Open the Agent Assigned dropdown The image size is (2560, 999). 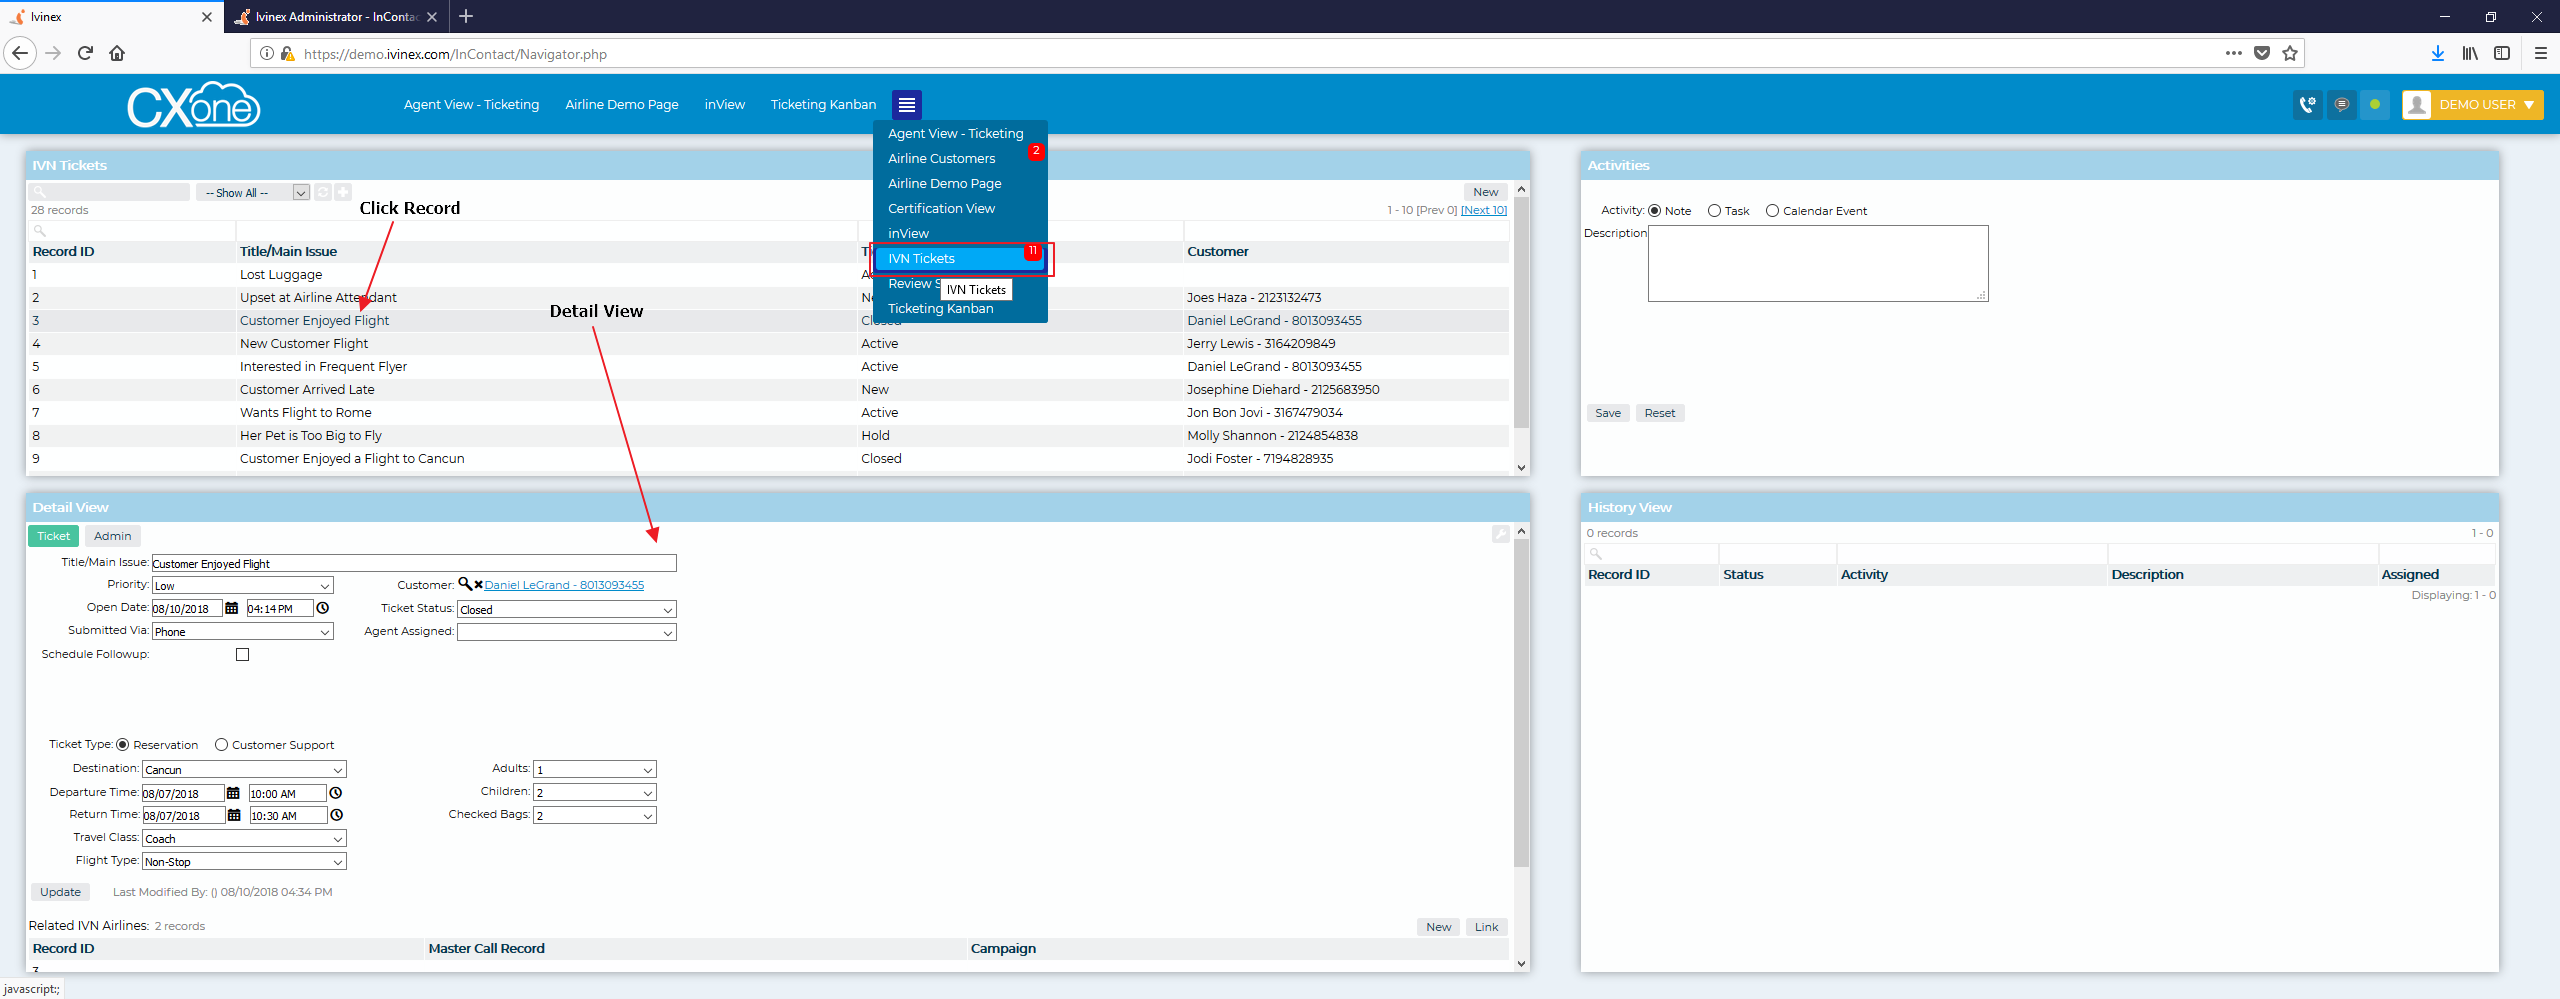(567, 632)
